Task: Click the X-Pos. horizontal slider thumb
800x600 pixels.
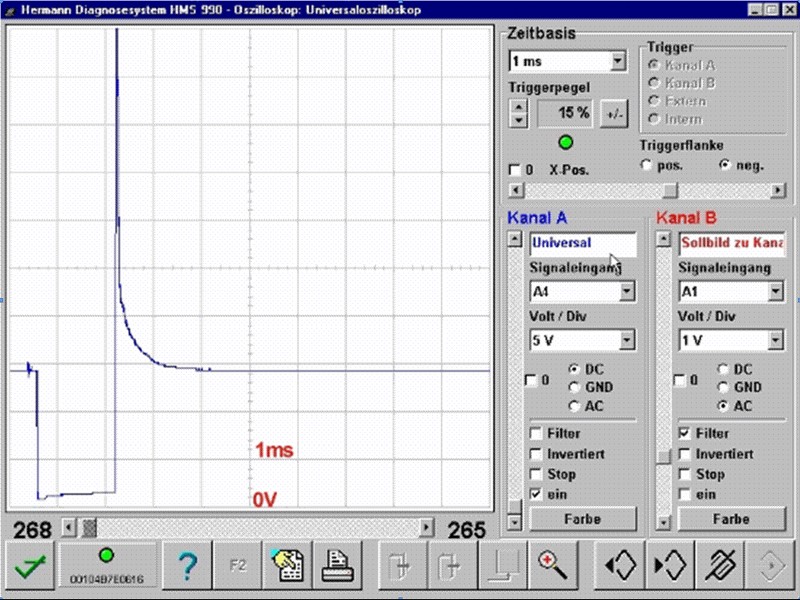Action: (670, 191)
